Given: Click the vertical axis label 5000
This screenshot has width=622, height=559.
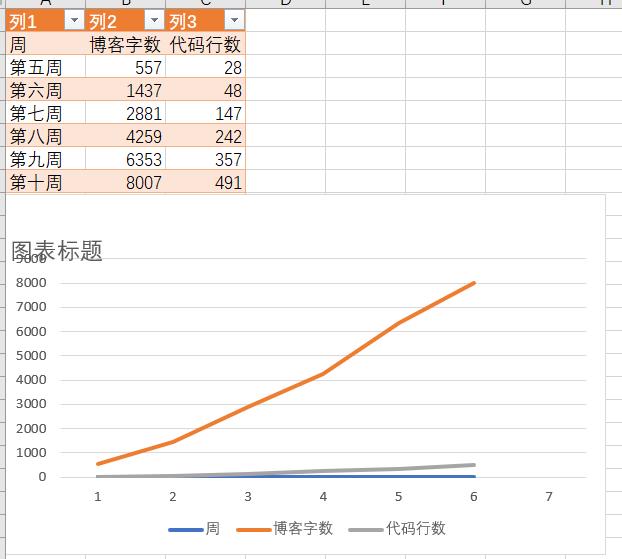Looking at the screenshot, I should (31, 355).
